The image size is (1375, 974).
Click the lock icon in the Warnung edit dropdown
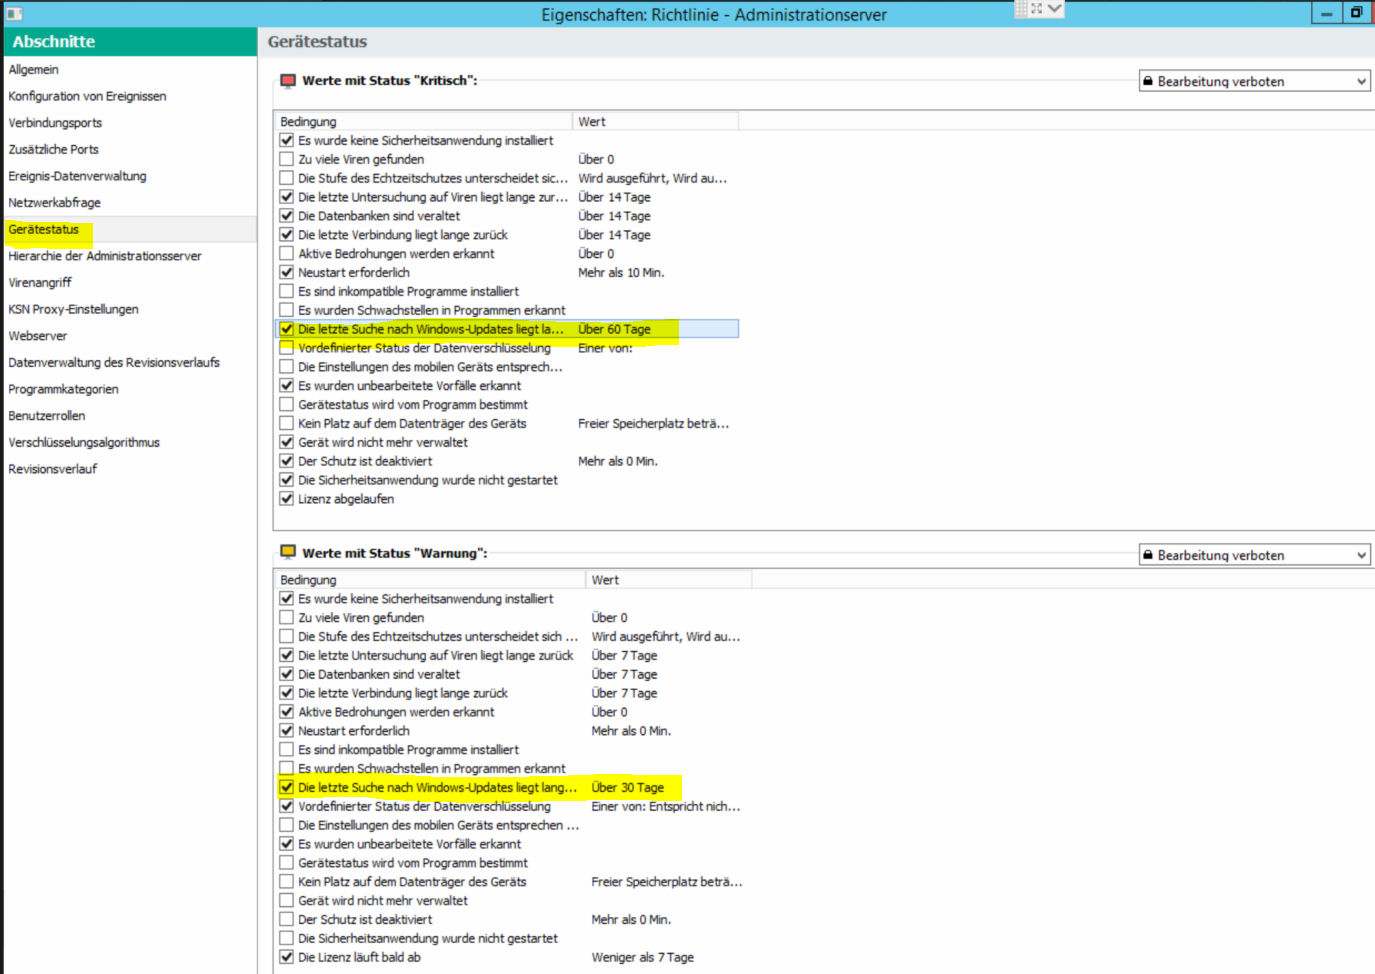1148,555
